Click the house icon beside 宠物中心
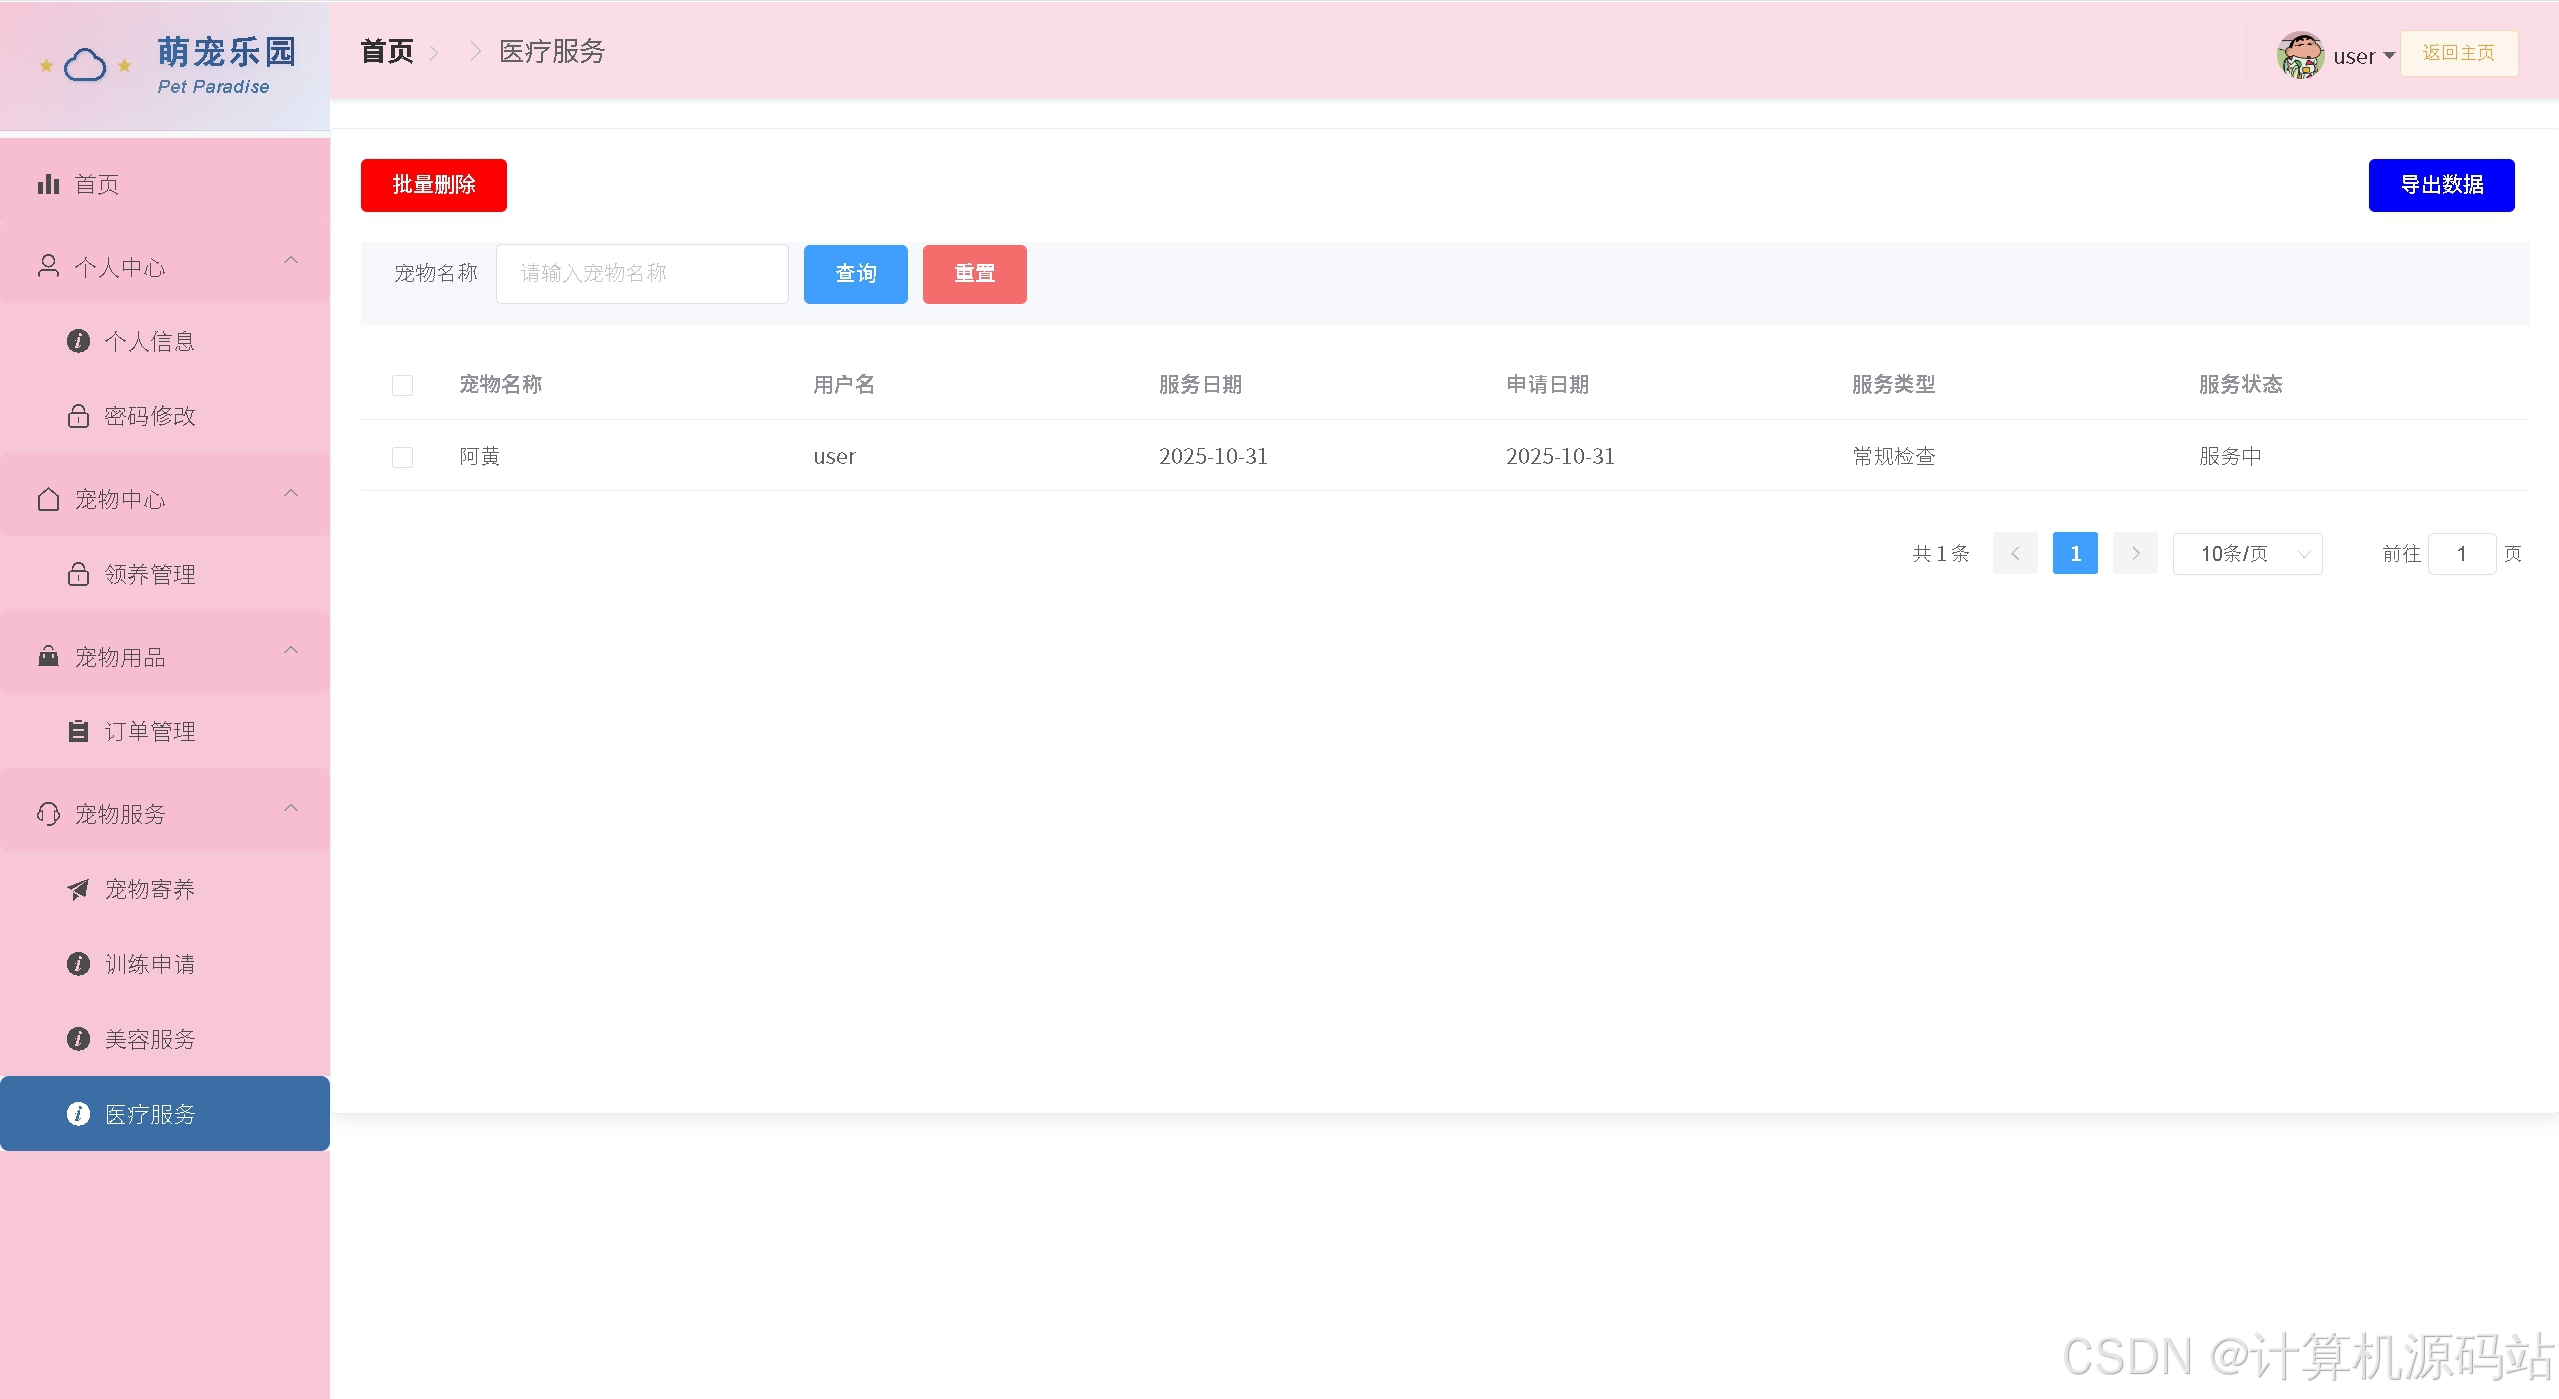The width and height of the screenshot is (2559, 1399). [48, 499]
